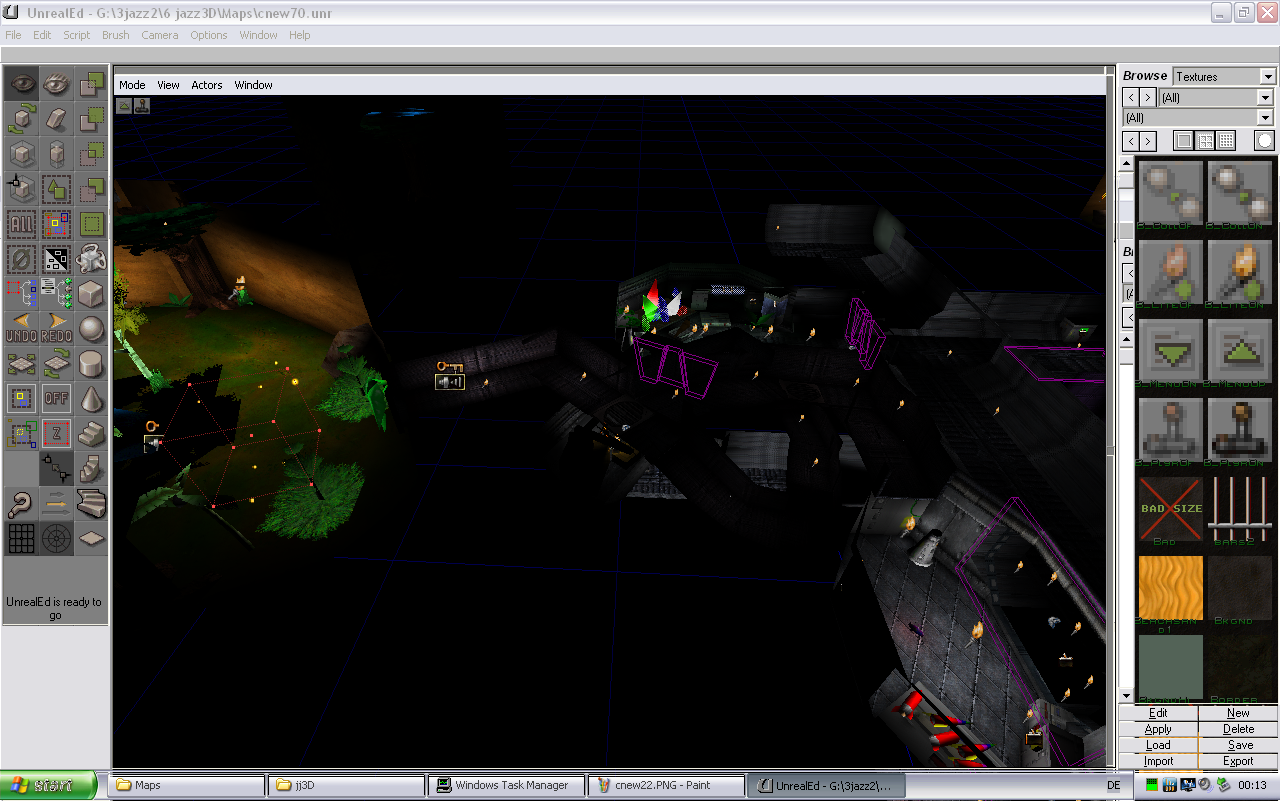The image size is (1280, 801).
Task: Select the bars2 texture thumbnail
Action: [1239, 509]
